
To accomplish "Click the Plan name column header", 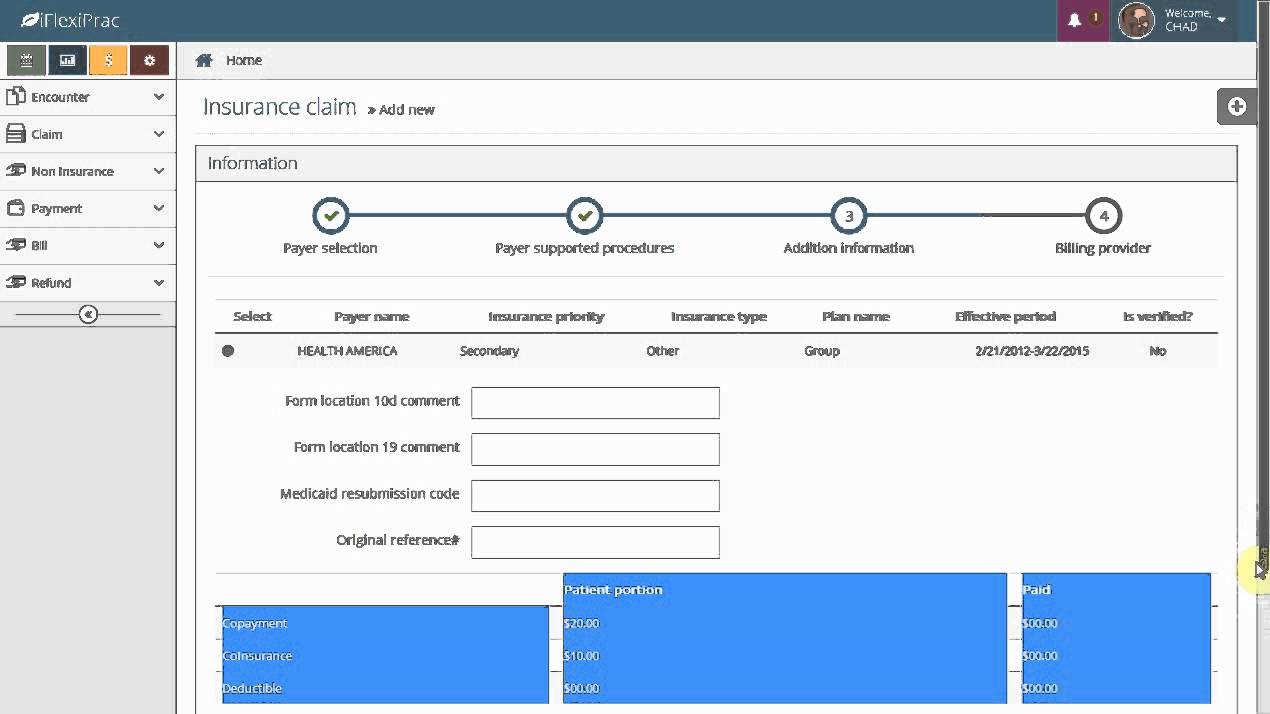I will [x=856, y=316].
